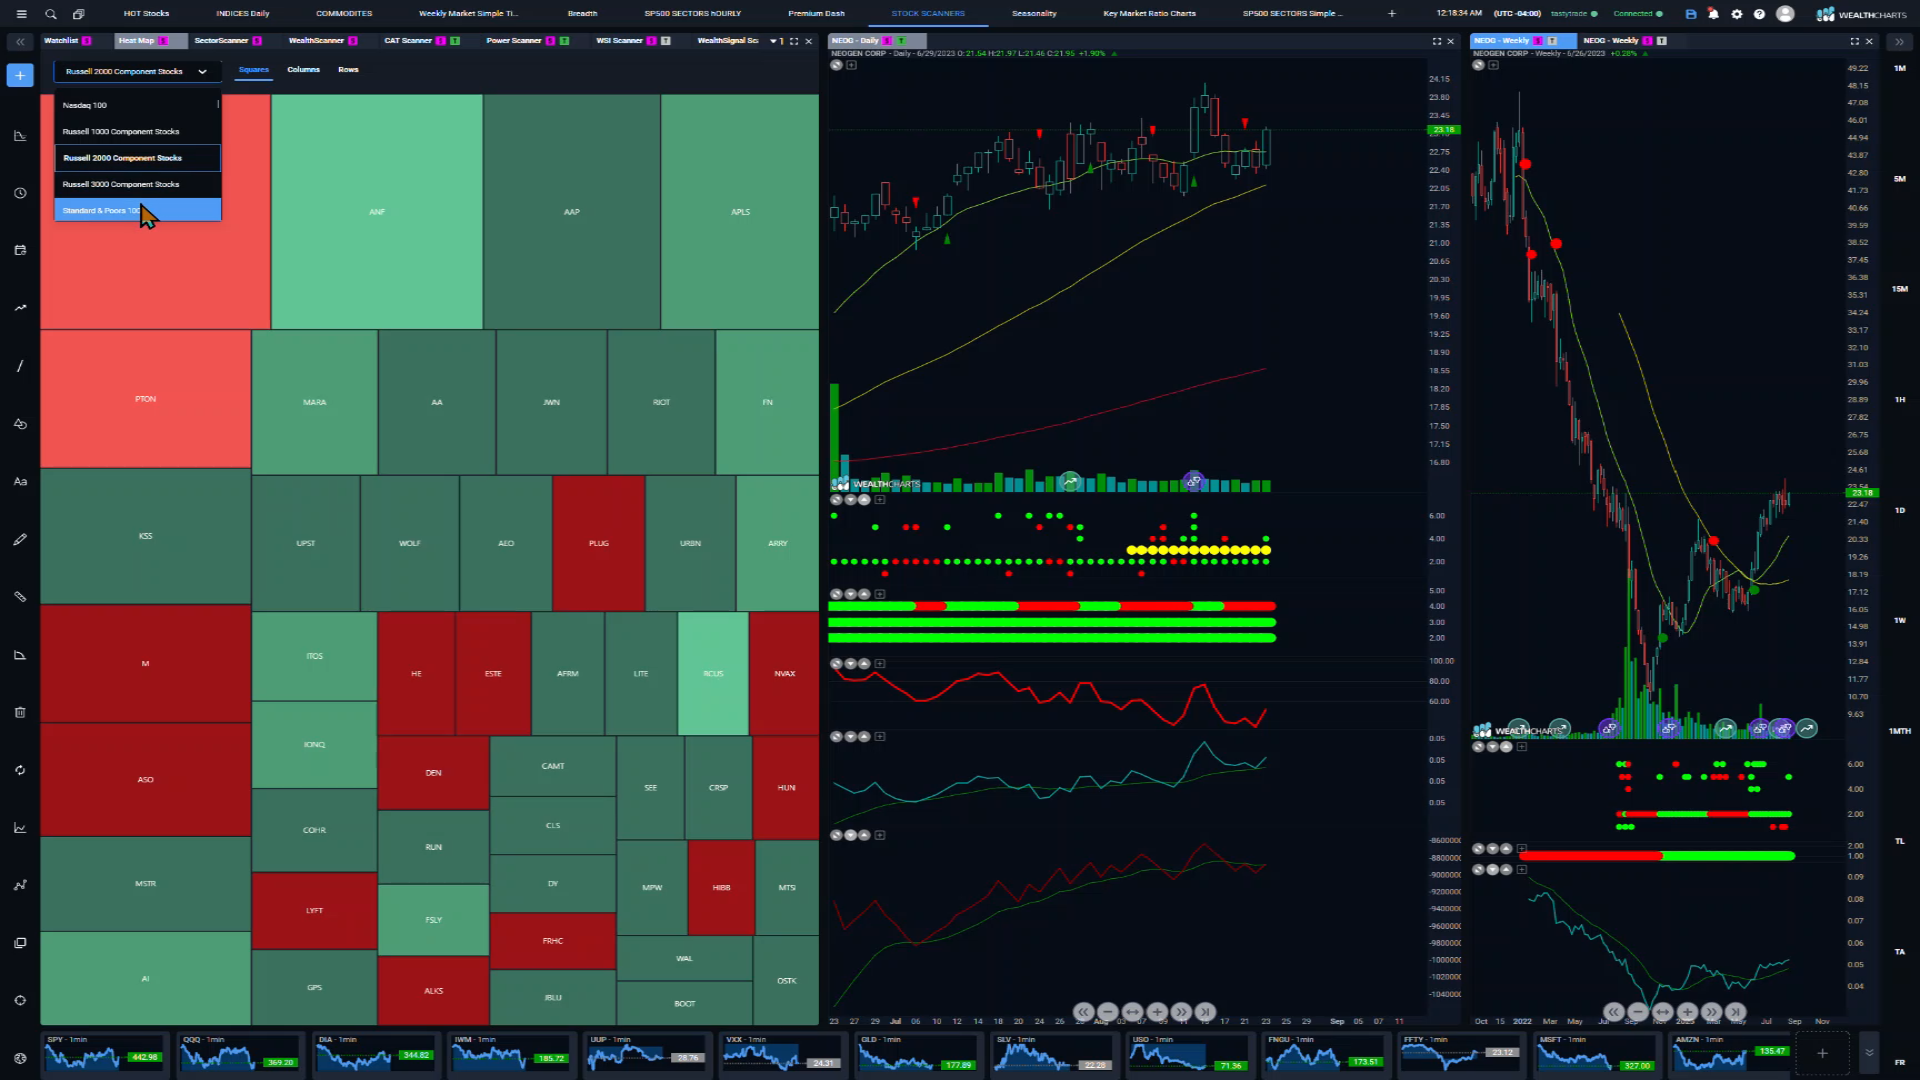
Task: Toggle the T badge on CAT Scanner tab
Action: coord(455,41)
